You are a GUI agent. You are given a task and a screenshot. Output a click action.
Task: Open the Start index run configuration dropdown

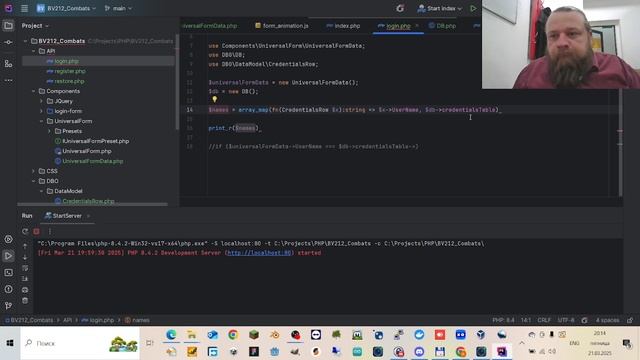(439, 8)
